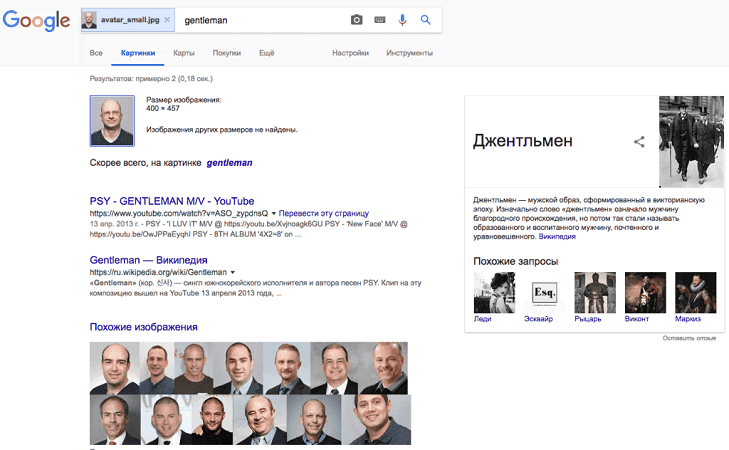Open the Ещё more menu
Image resolution: width=729 pixels, height=450 pixels.
266,53
